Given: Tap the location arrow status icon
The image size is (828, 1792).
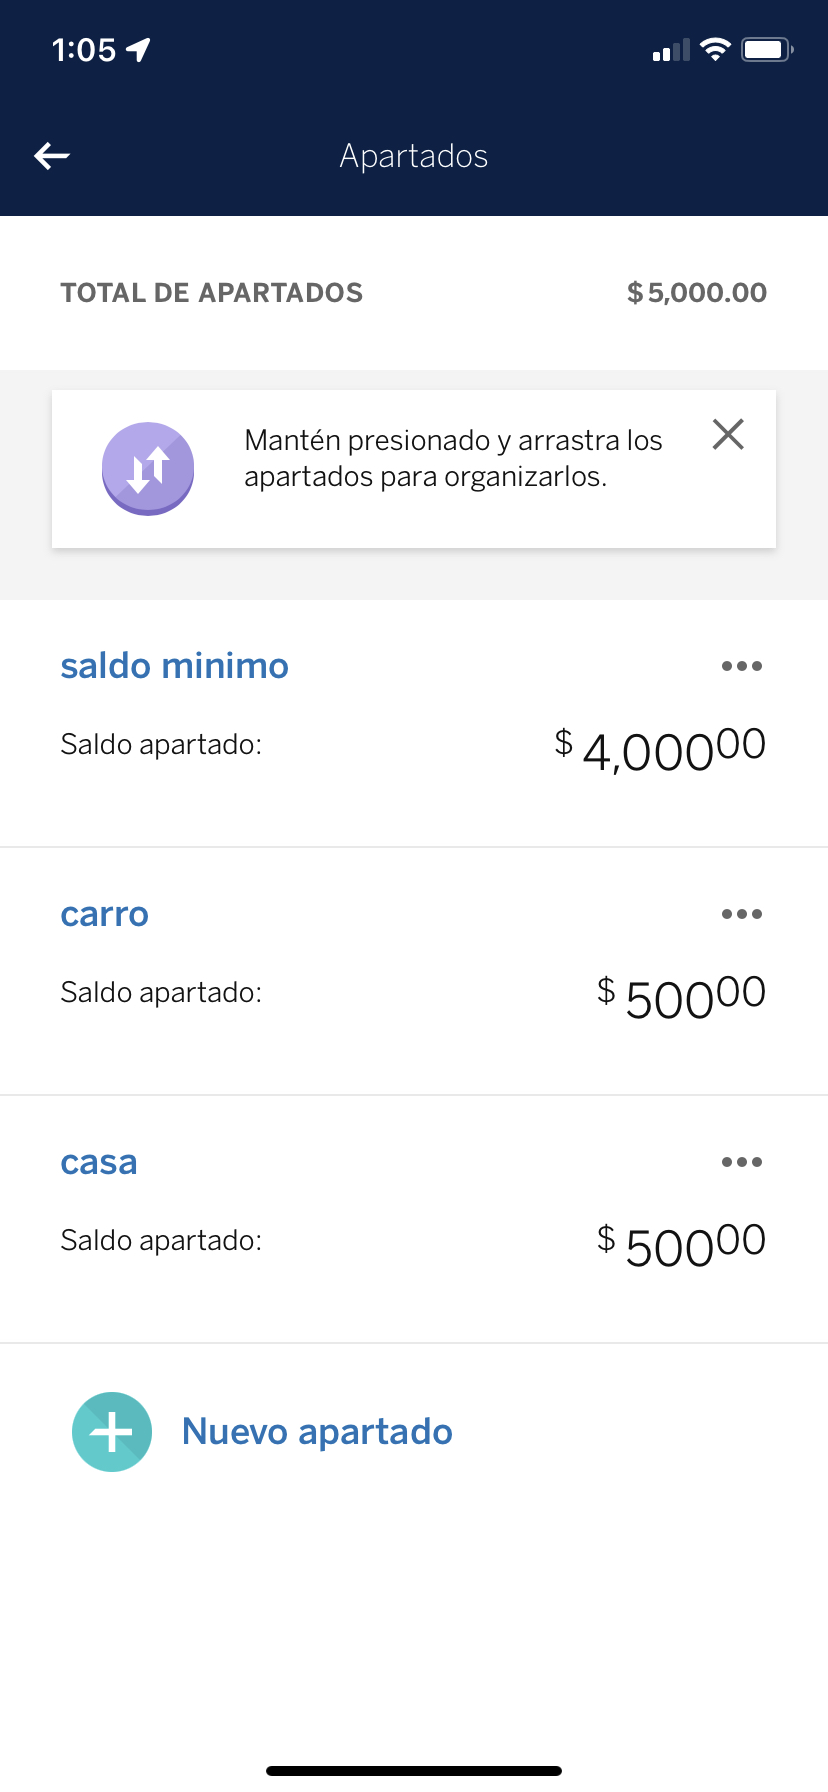Looking at the screenshot, I should tap(139, 49).
